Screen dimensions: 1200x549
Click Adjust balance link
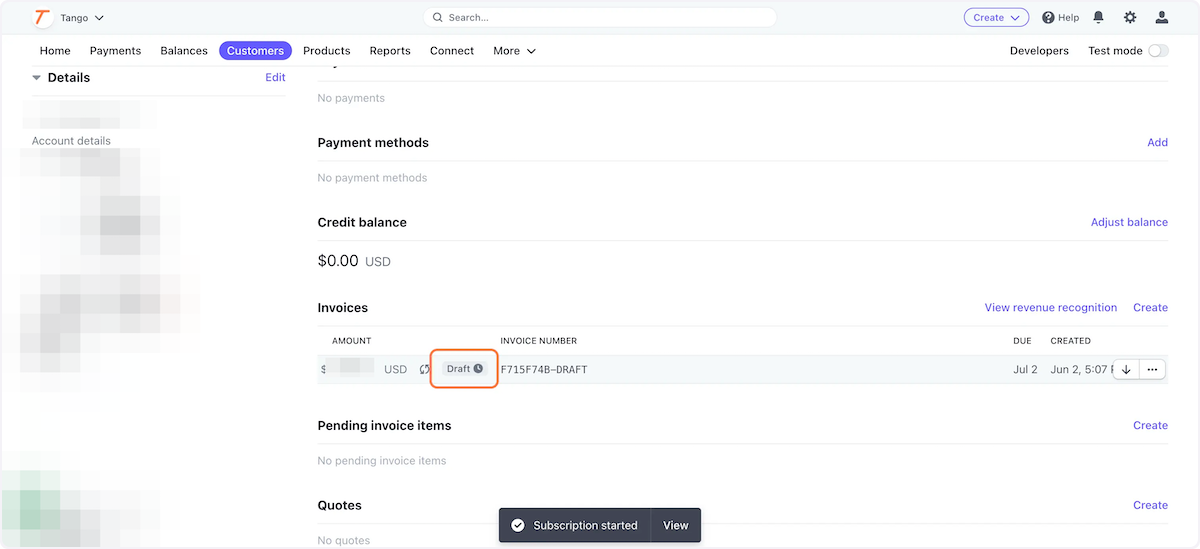tap(1129, 222)
